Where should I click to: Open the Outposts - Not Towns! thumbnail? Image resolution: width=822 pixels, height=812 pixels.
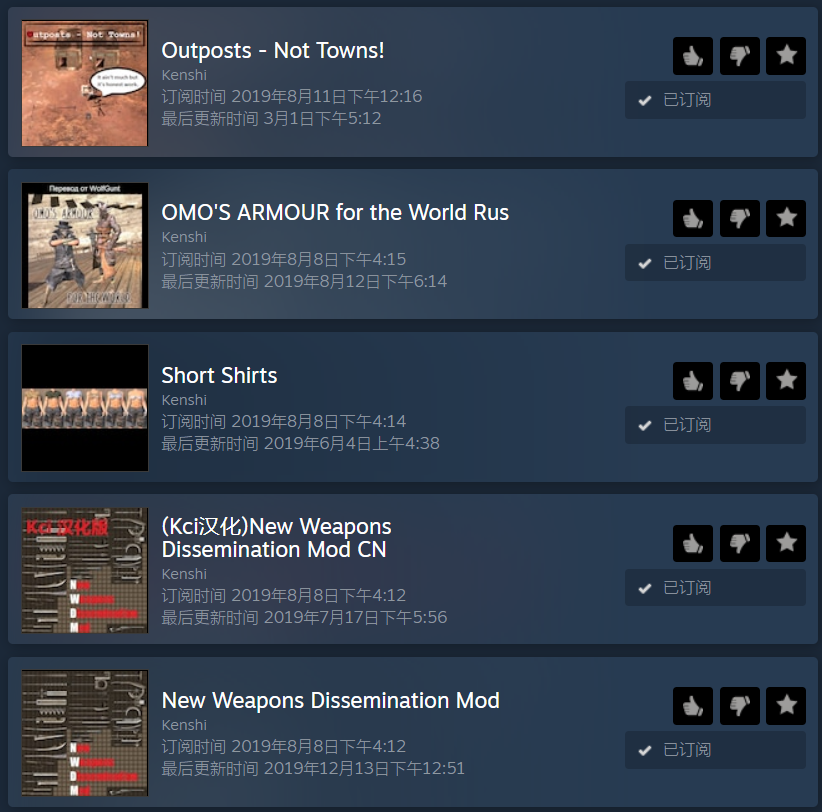tap(85, 83)
